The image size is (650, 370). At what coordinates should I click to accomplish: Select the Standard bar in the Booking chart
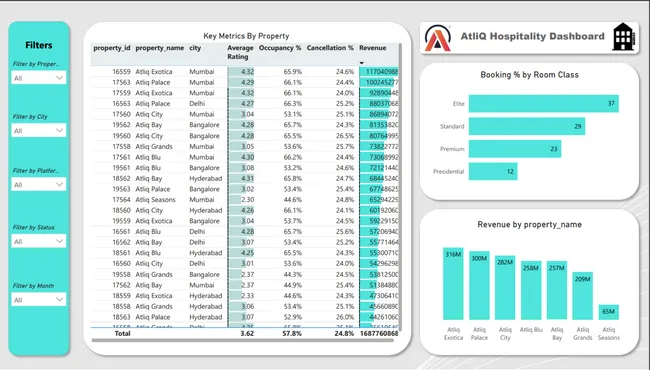527,126
